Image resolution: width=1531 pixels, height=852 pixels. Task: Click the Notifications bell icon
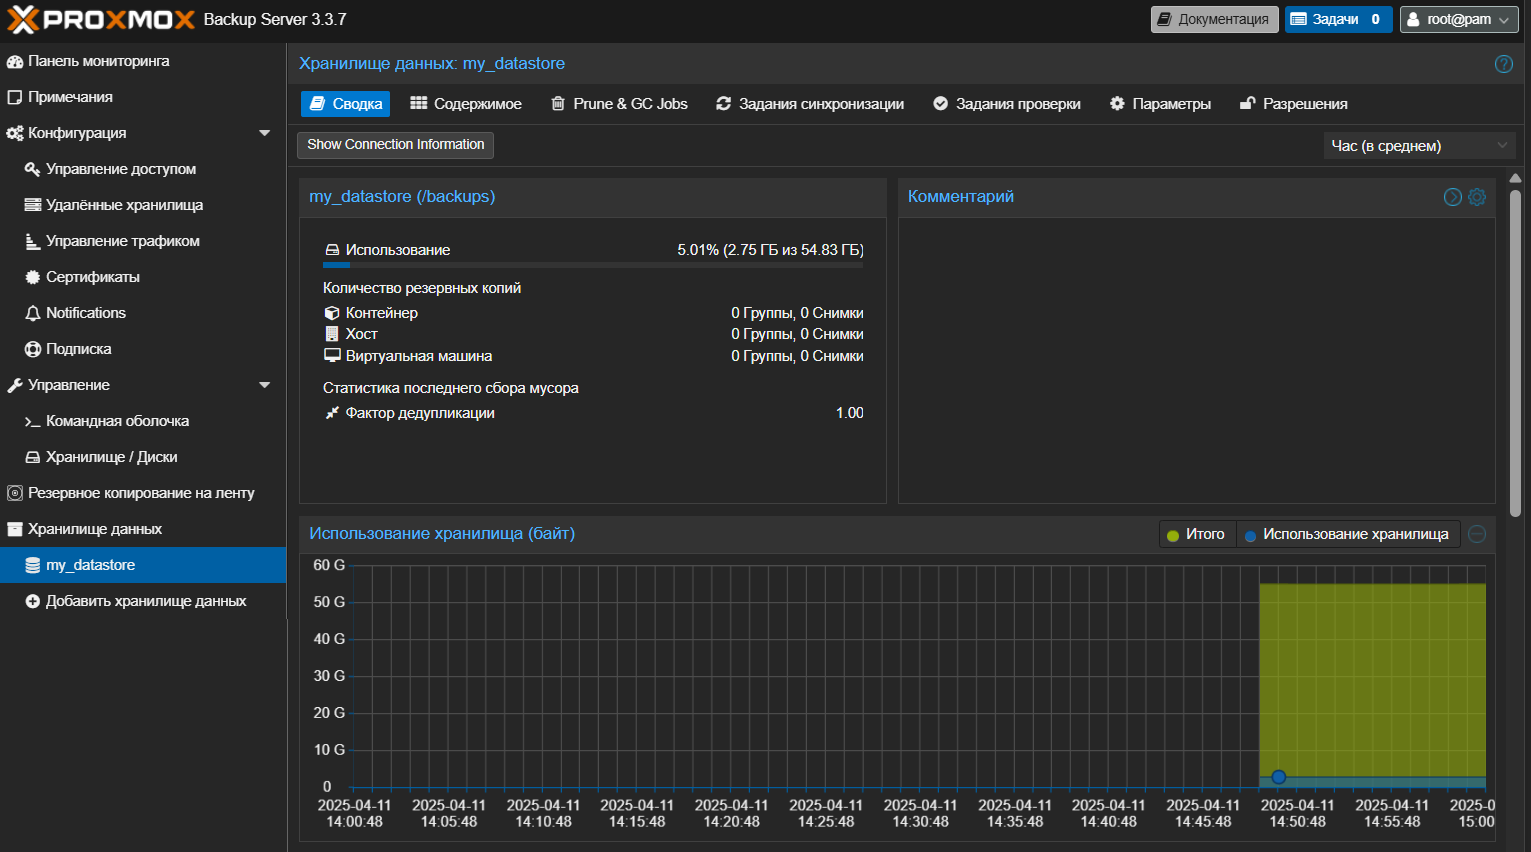[x=33, y=313]
